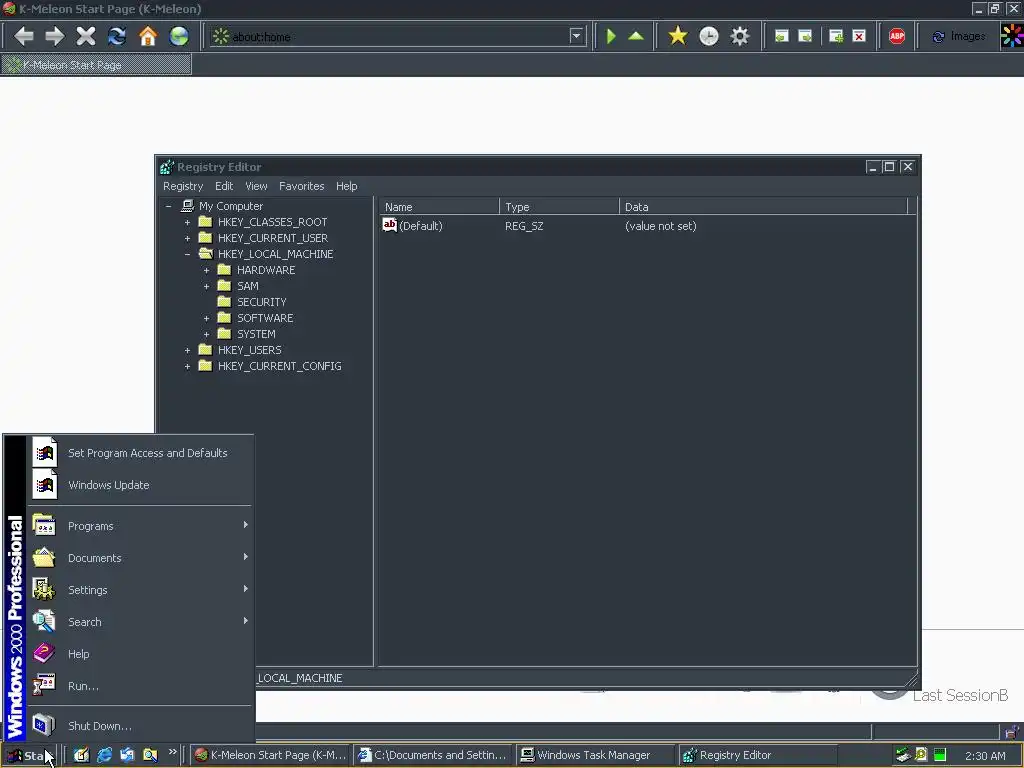Open a new tab with the plus icon
This screenshot has width=1024, height=768.
tap(836, 36)
